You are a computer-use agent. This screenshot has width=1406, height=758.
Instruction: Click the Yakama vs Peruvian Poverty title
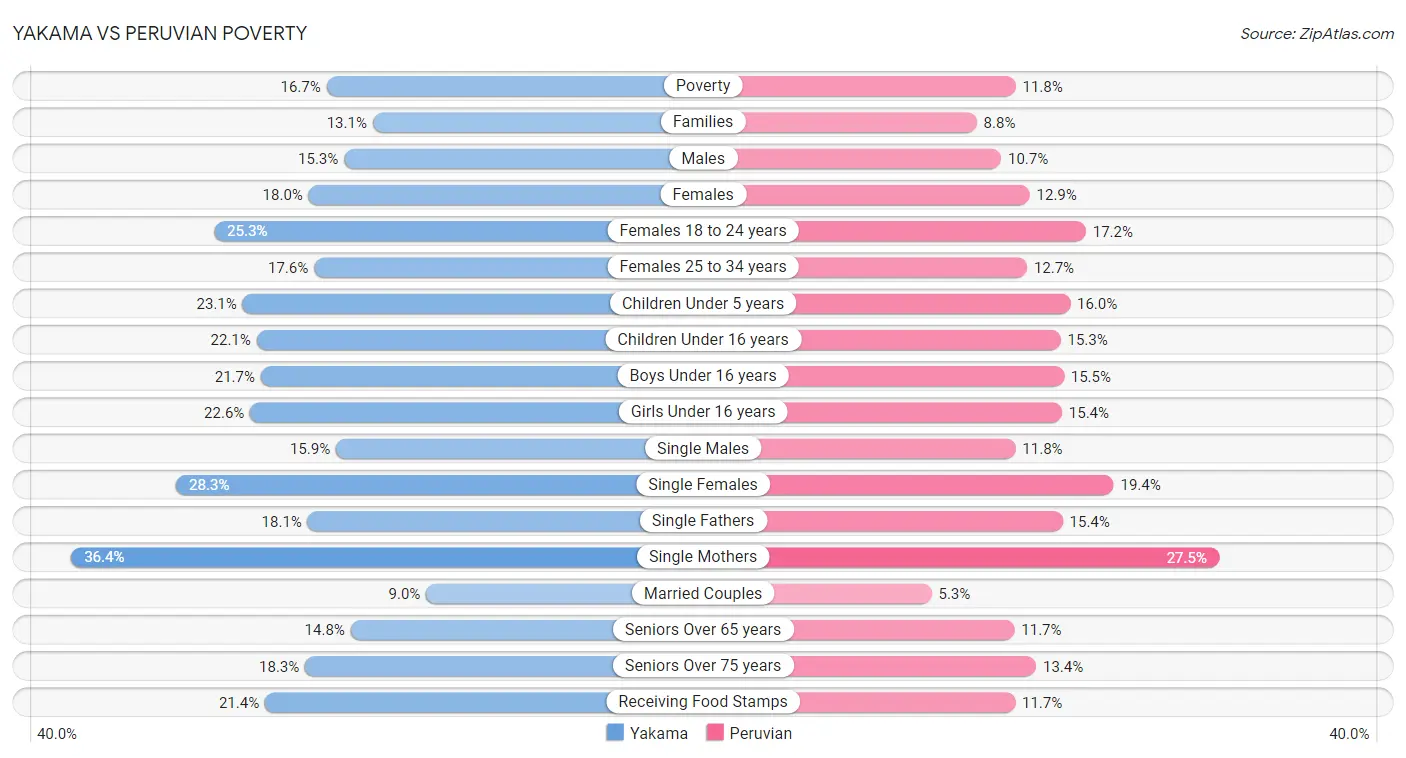tap(160, 33)
